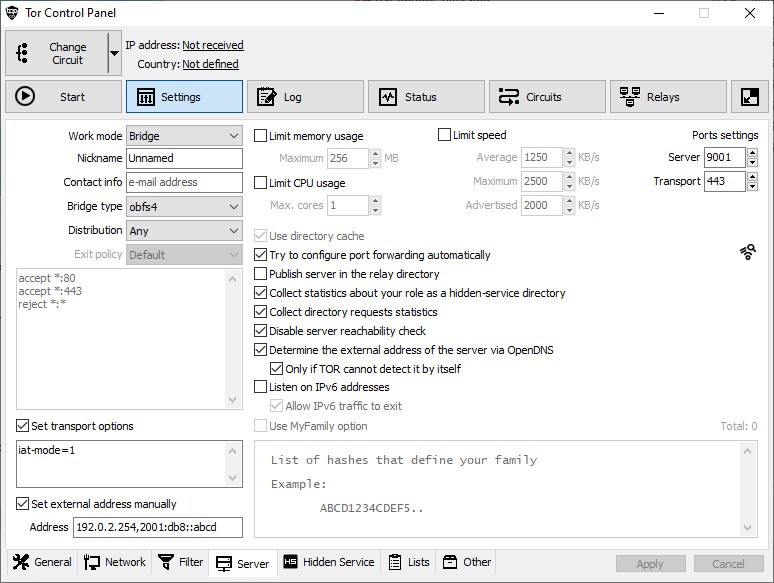Click MyFamily list scrollbar down arrow
The image size is (774, 583).
click(747, 528)
